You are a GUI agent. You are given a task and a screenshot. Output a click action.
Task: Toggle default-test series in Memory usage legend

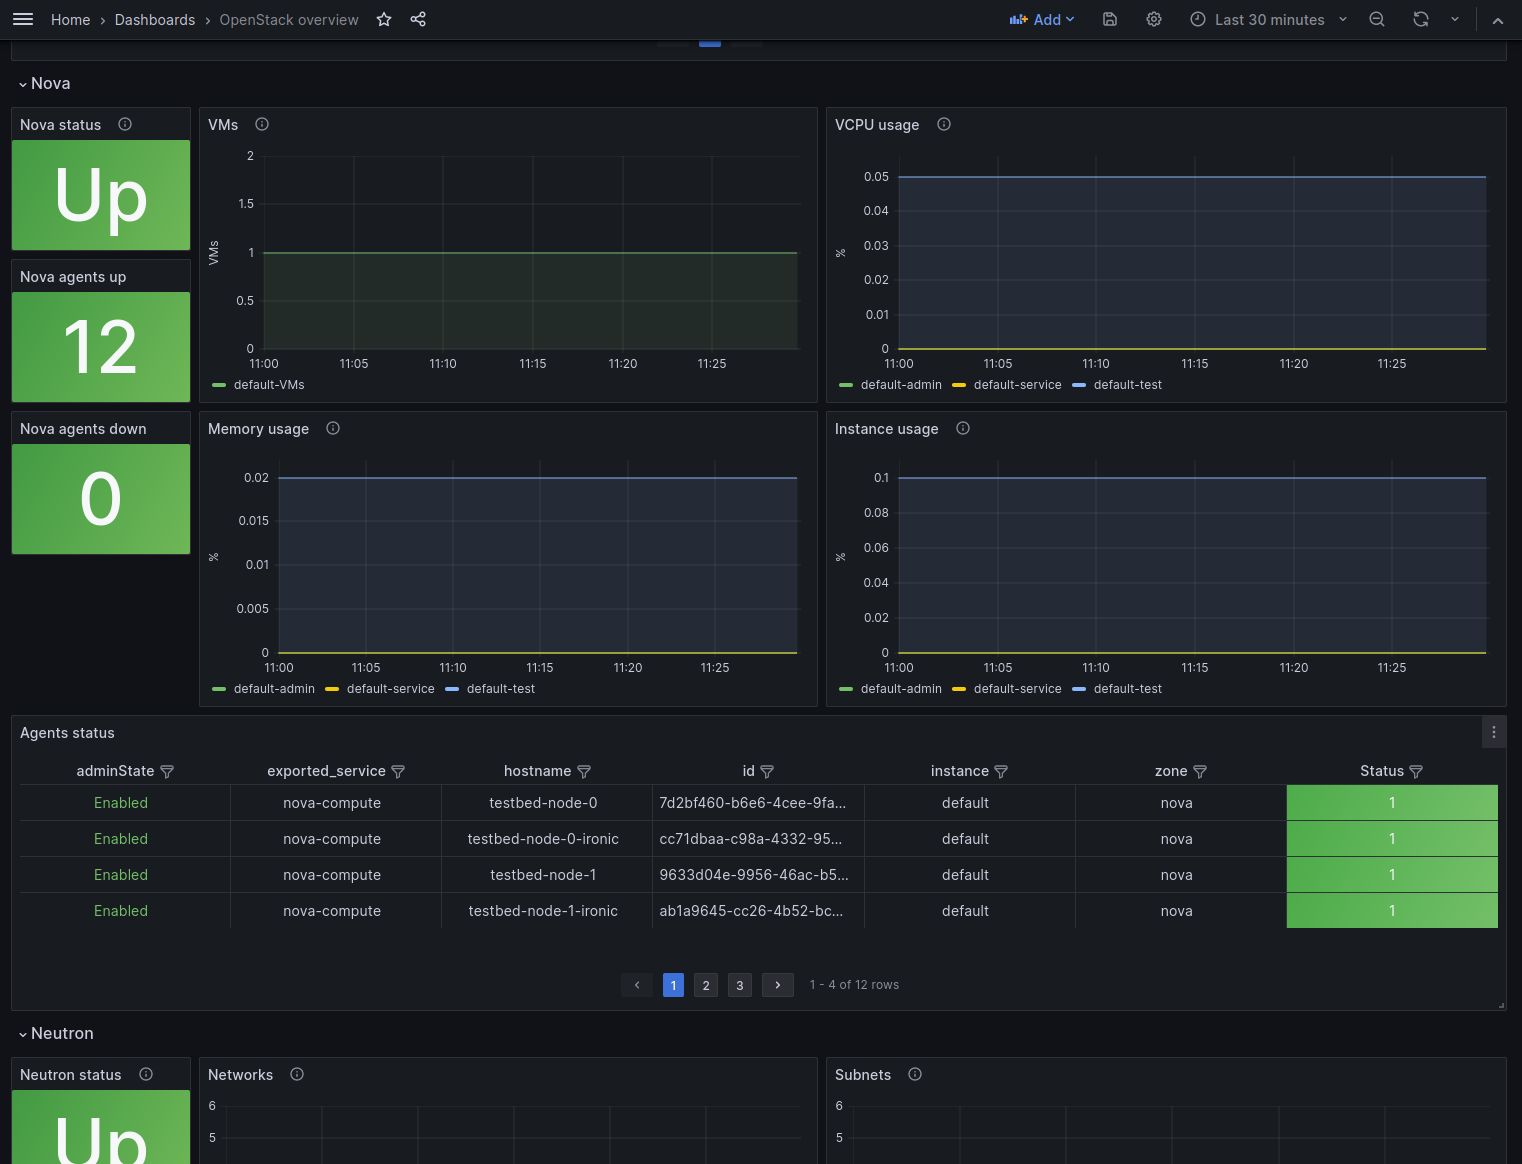point(500,689)
